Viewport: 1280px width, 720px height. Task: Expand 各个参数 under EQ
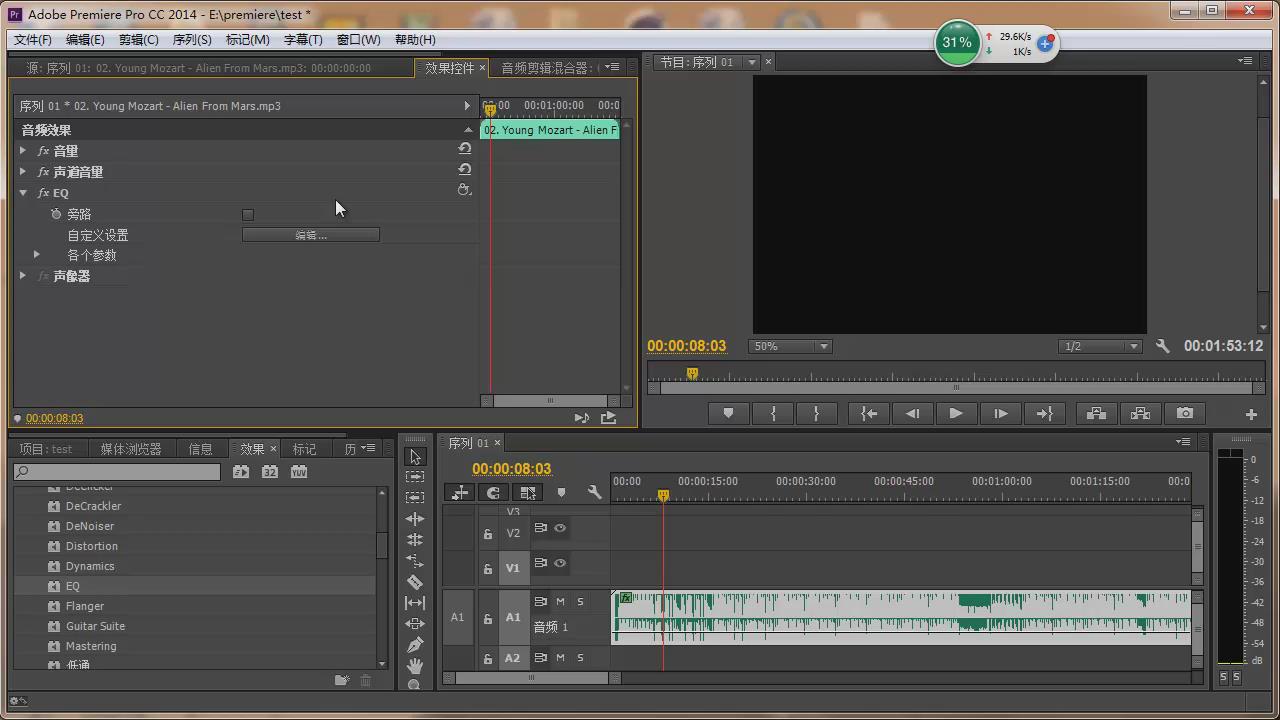tap(37, 254)
